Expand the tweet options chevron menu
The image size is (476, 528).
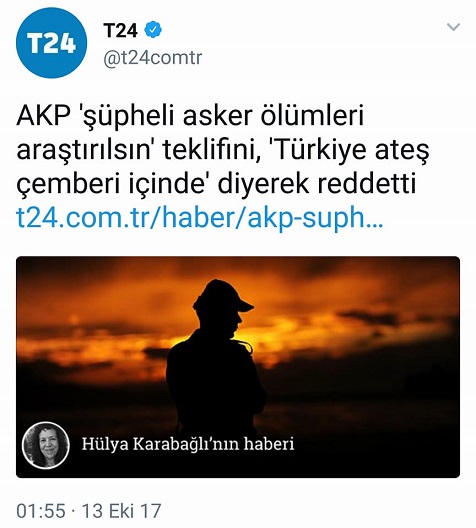453,27
